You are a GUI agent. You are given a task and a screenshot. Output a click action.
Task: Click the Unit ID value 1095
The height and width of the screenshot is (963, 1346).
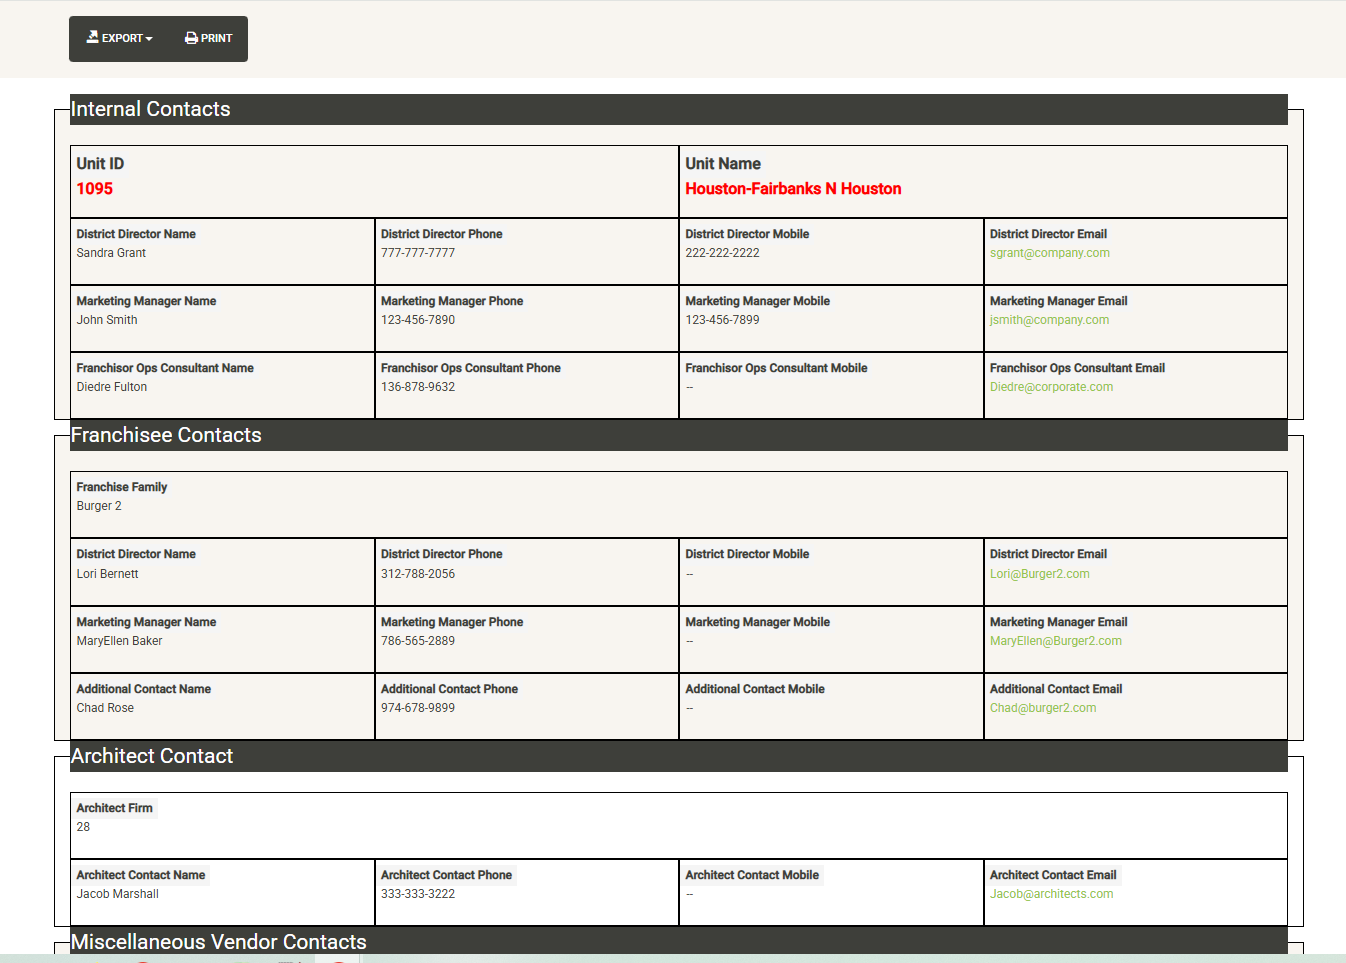[x=95, y=189]
